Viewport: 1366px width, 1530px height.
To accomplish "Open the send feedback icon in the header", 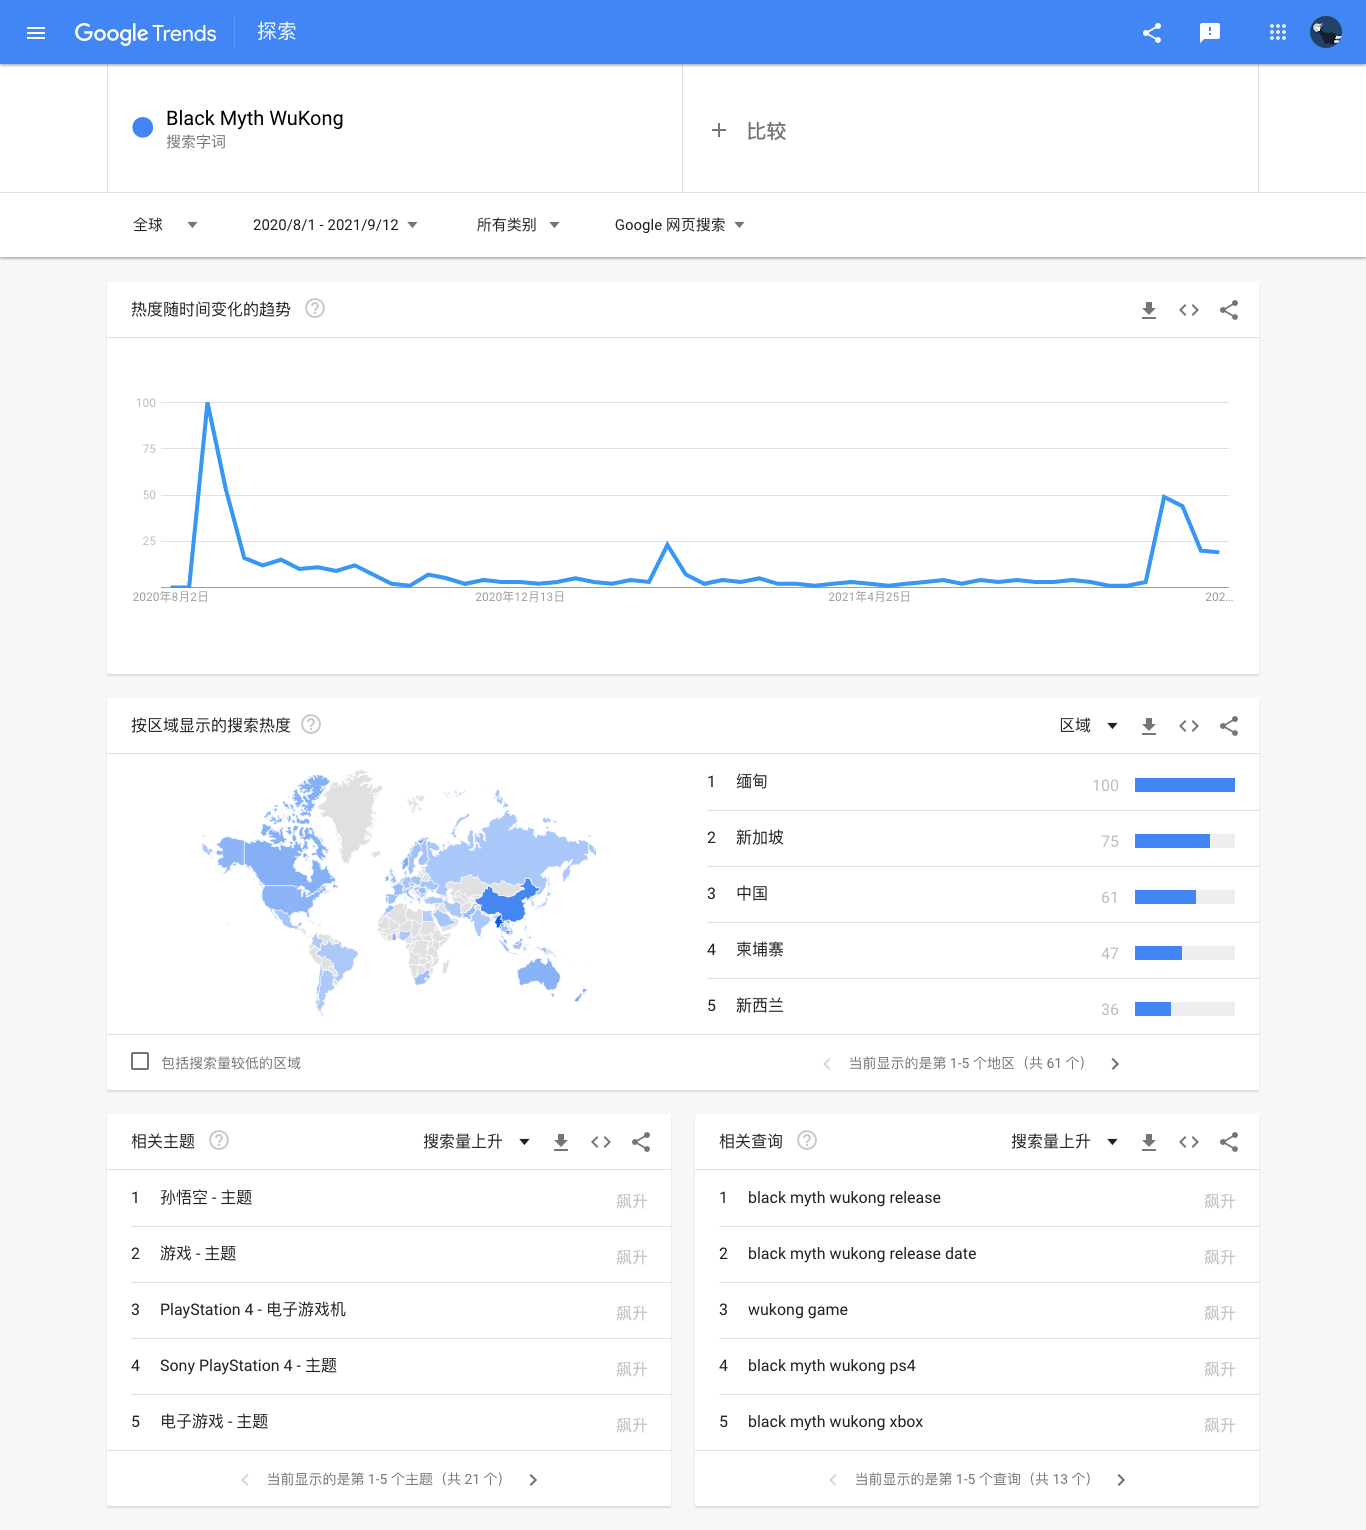I will [x=1210, y=33].
